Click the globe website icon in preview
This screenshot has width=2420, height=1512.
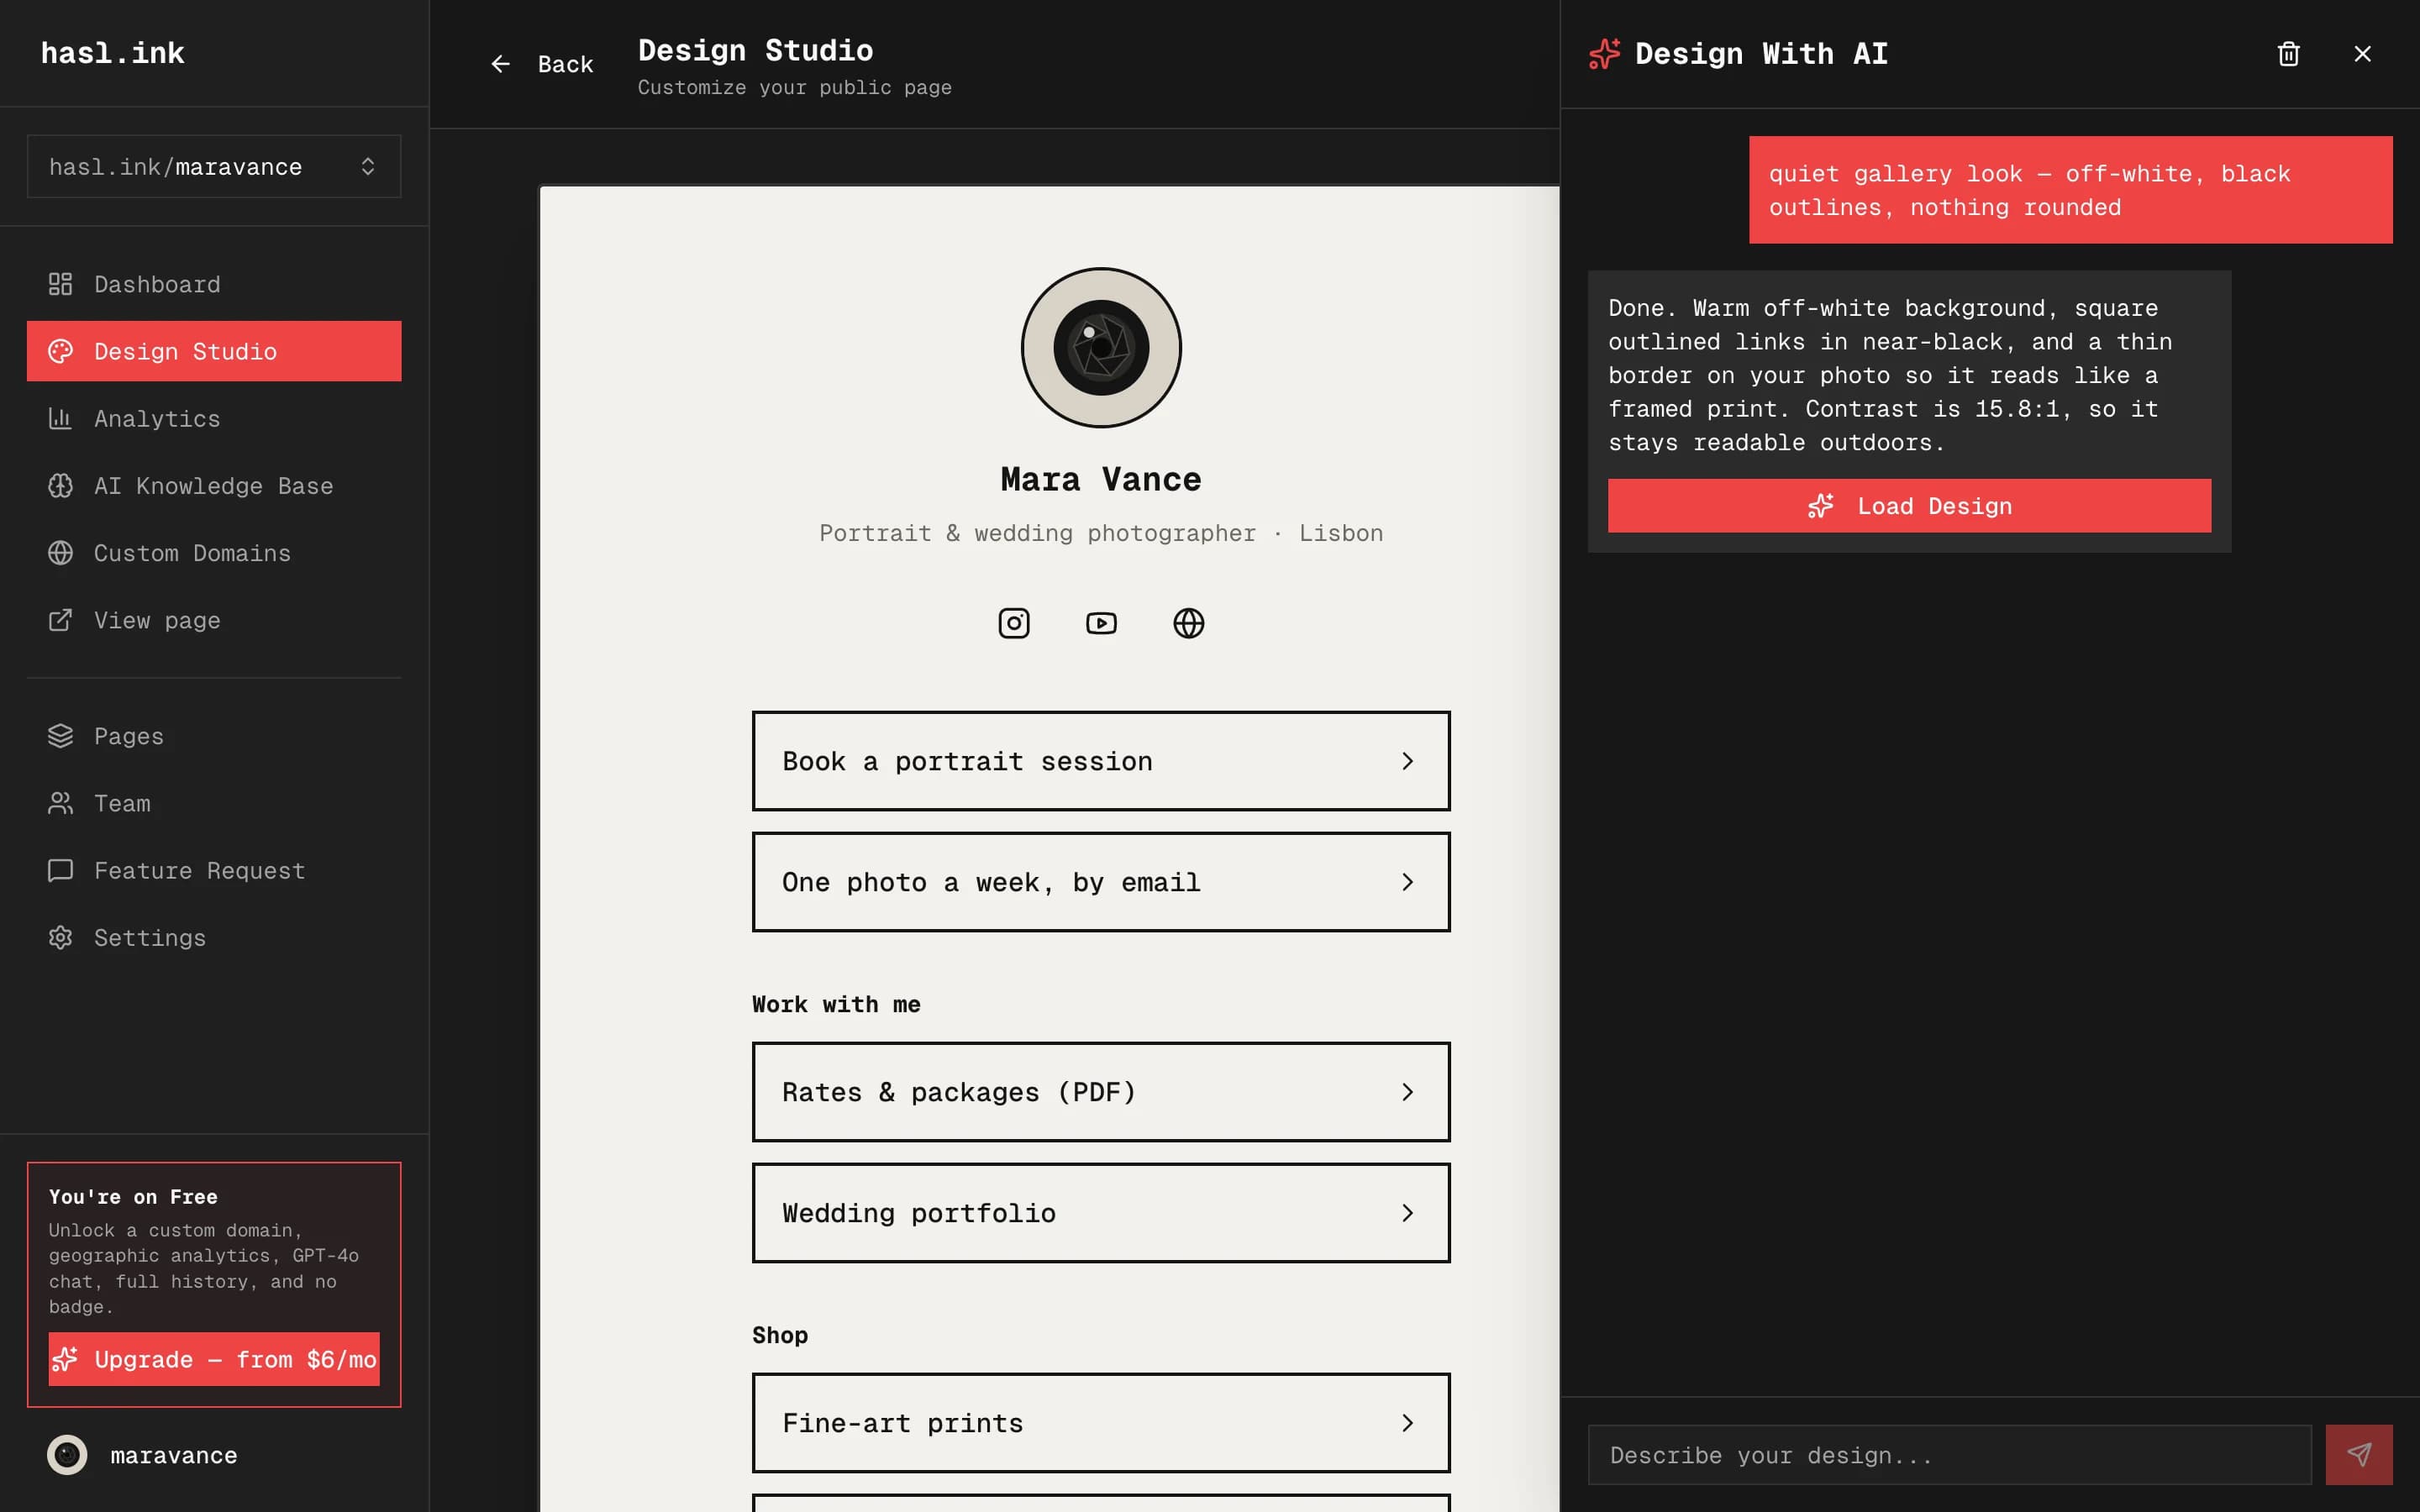tap(1188, 623)
